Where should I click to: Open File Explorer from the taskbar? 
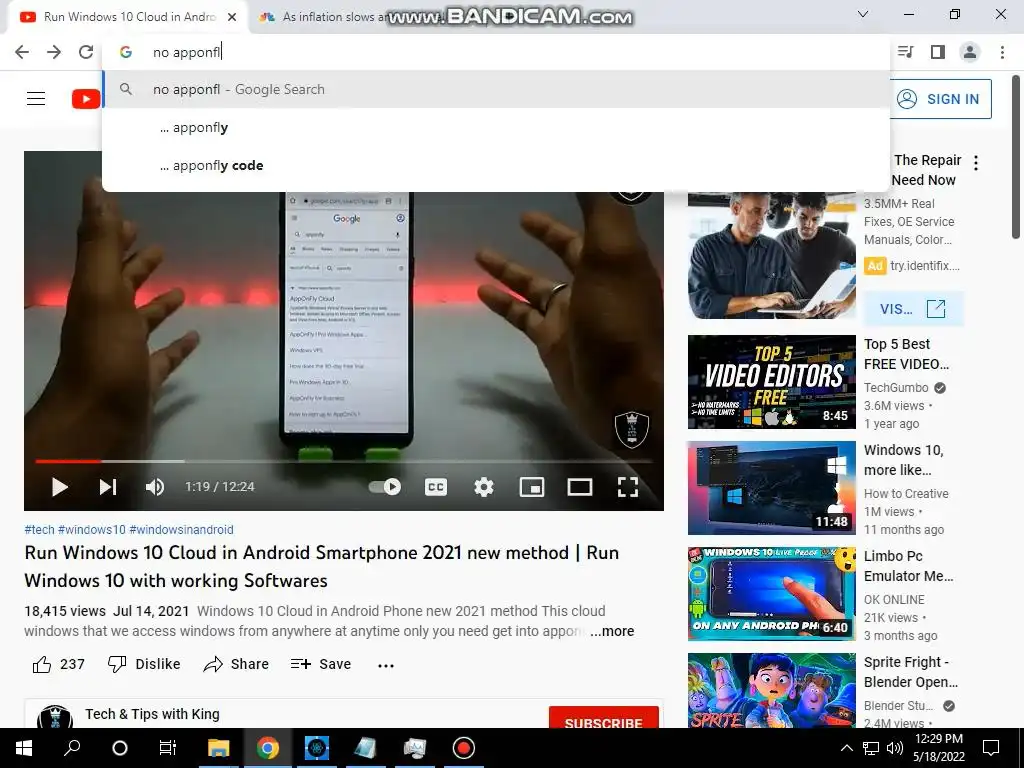[219, 748]
